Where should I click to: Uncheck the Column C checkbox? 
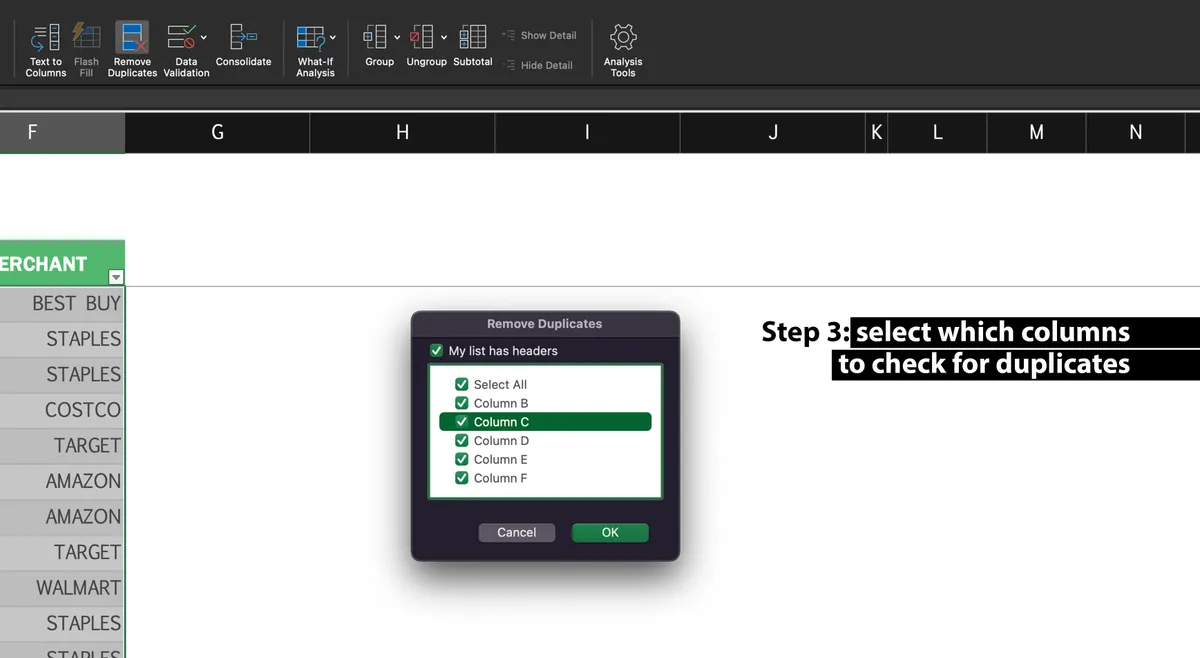462,422
